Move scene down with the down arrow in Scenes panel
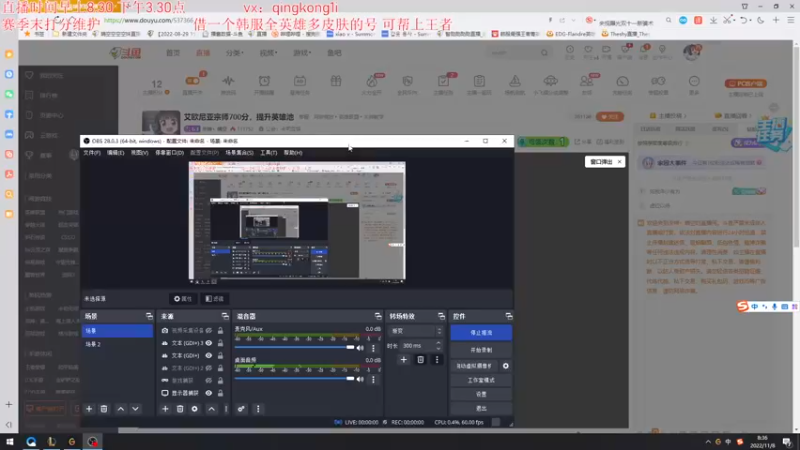The width and height of the screenshot is (800, 450). (135, 409)
